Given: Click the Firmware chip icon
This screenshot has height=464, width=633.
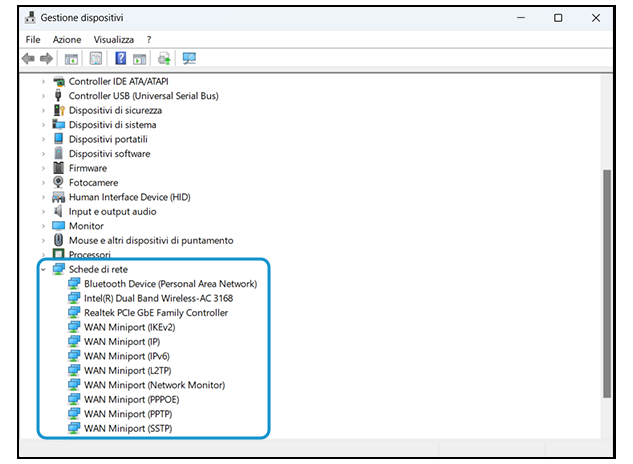Looking at the screenshot, I should point(59,168).
